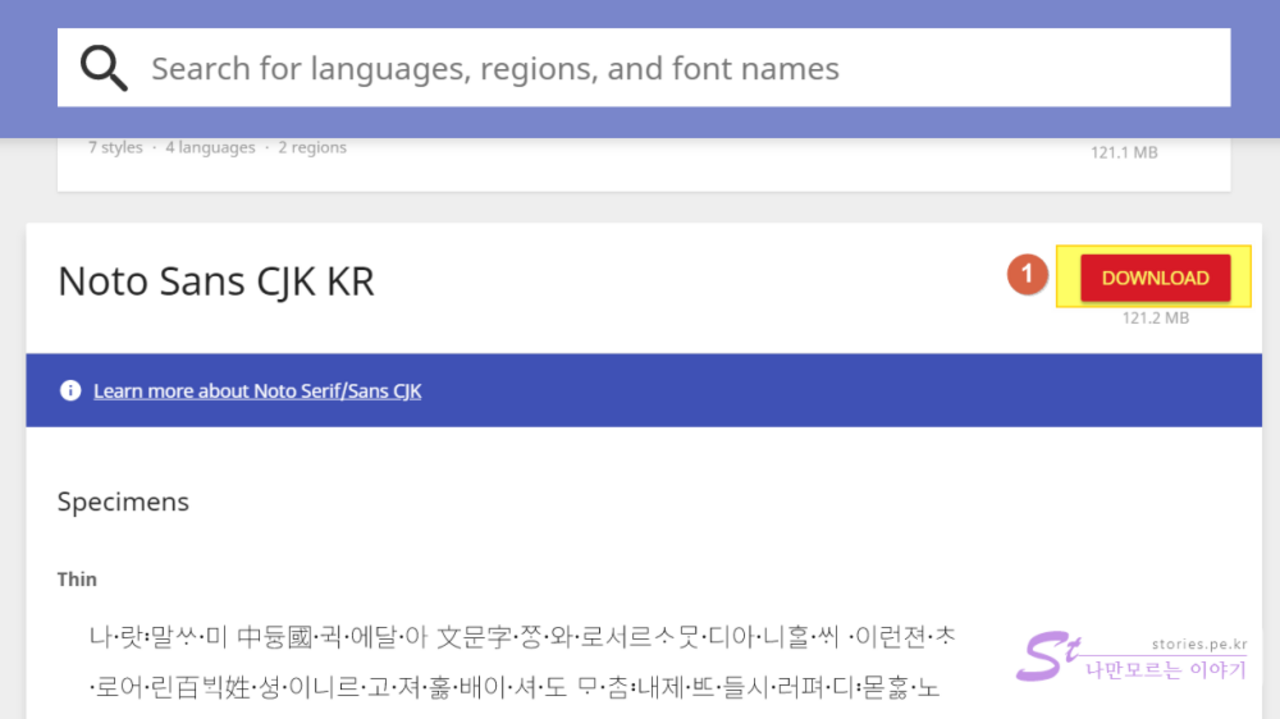Click the 121.1 MB size on previous card
The height and width of the screenshot is (719, 1280).
pyautogui.click(x=1124, y=153)
